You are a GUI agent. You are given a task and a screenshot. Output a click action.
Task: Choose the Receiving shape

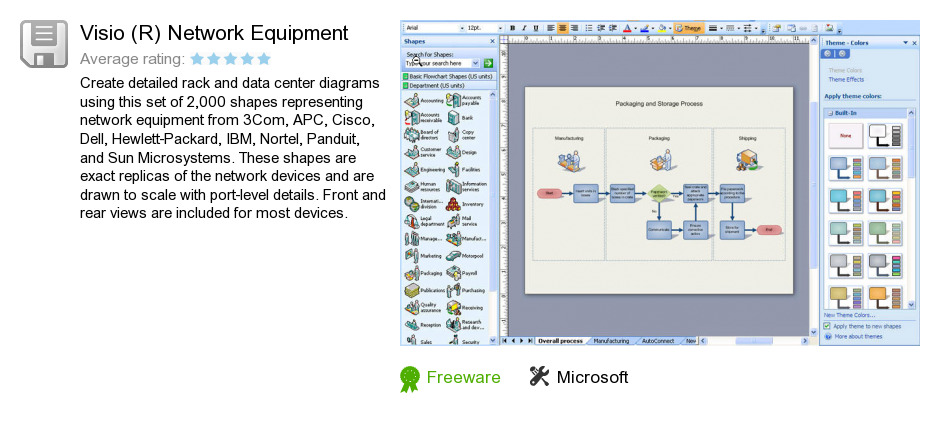coord(465,308)
